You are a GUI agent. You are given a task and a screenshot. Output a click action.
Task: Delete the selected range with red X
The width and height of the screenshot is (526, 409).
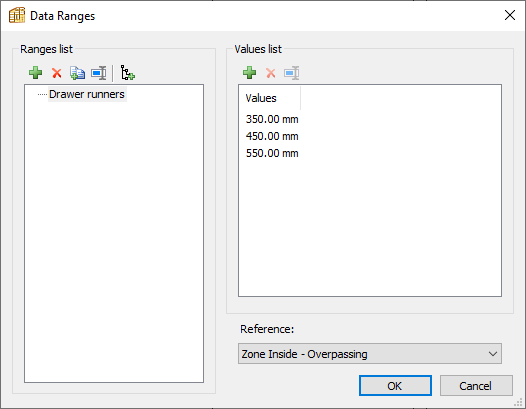coord(57,73)
